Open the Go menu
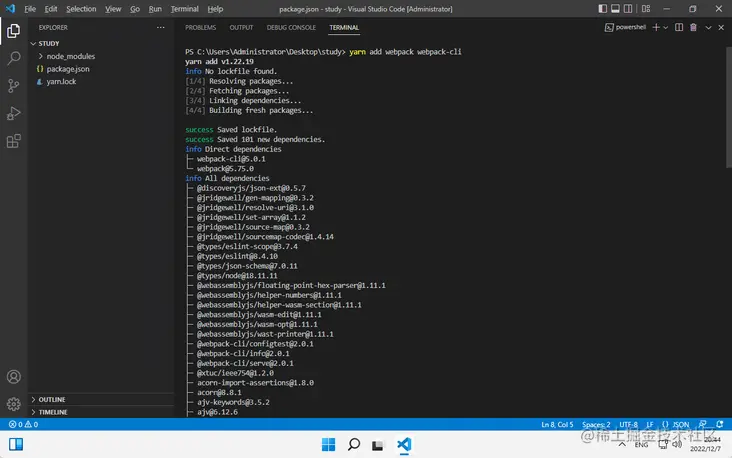Image resolution: width=732 pixels, height=458 pixels. coord(135,9)
